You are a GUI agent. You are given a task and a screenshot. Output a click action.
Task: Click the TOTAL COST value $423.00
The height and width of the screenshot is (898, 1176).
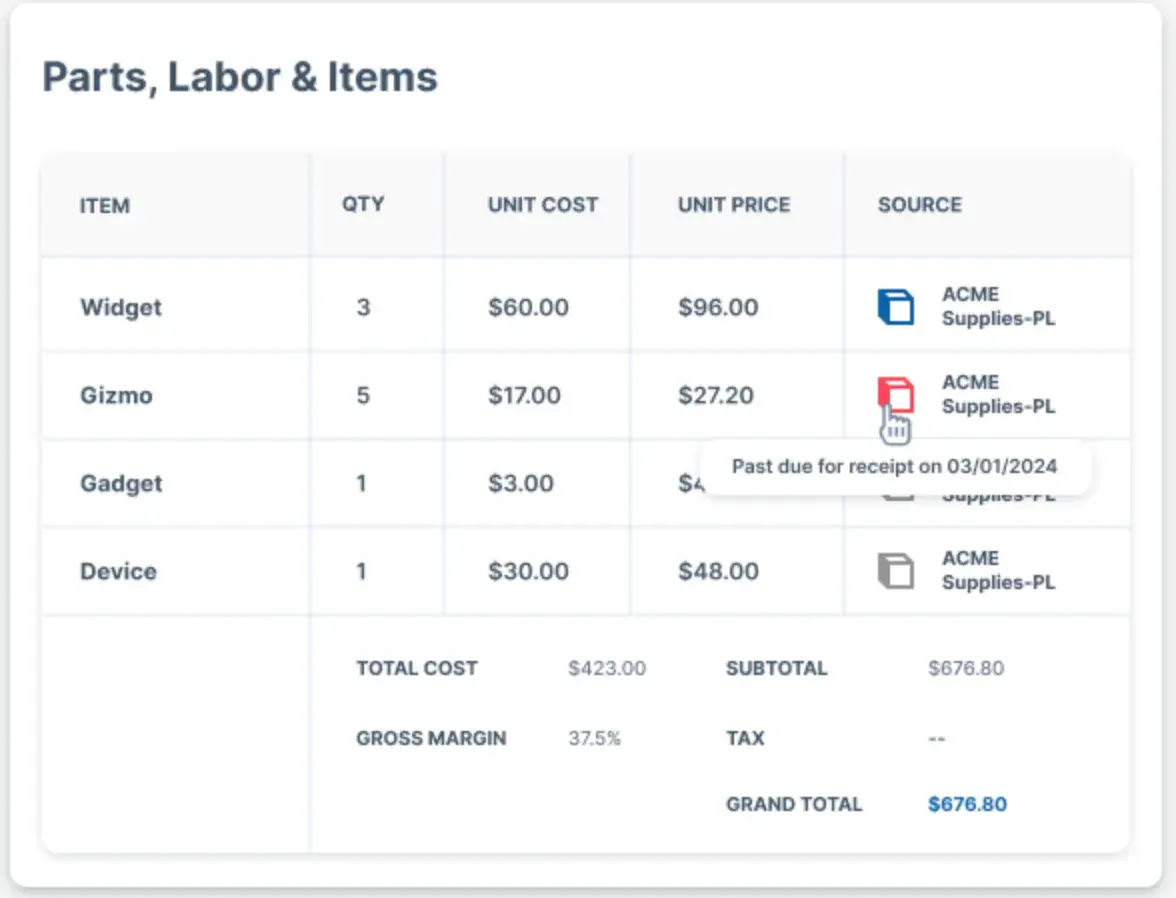point(606,668)
